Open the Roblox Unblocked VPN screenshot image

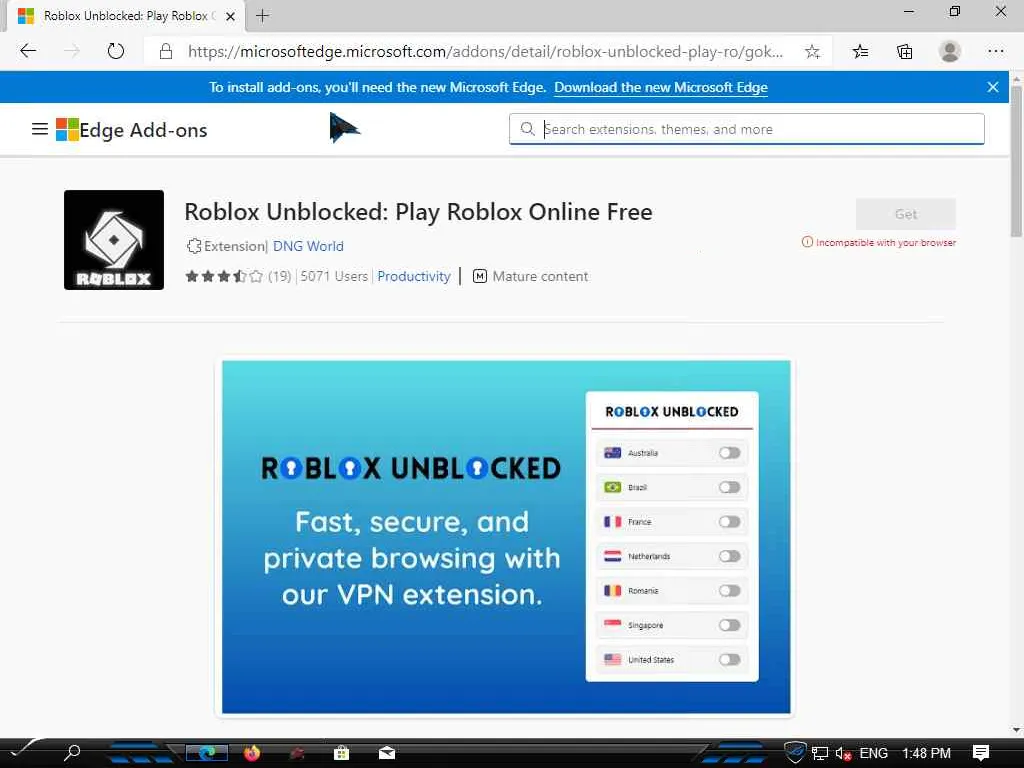point(506,537)
